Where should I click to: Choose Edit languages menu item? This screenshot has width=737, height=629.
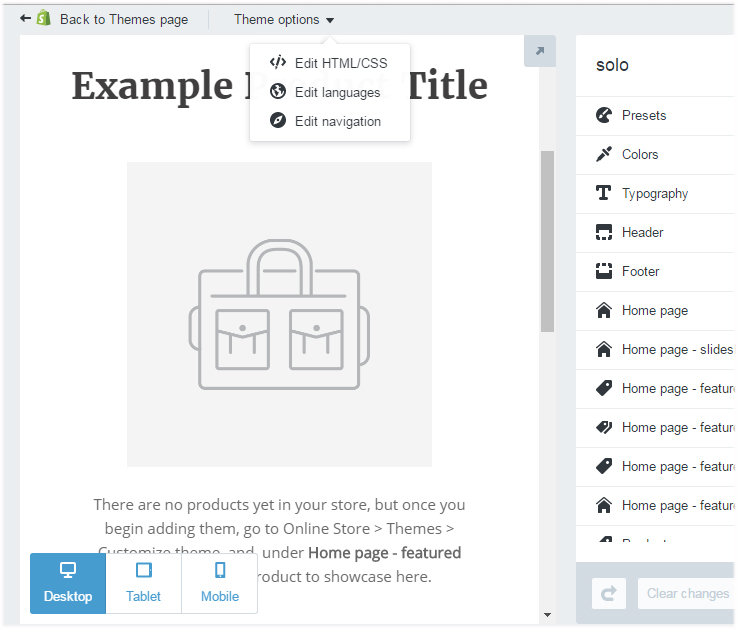[x=337, y=92]
